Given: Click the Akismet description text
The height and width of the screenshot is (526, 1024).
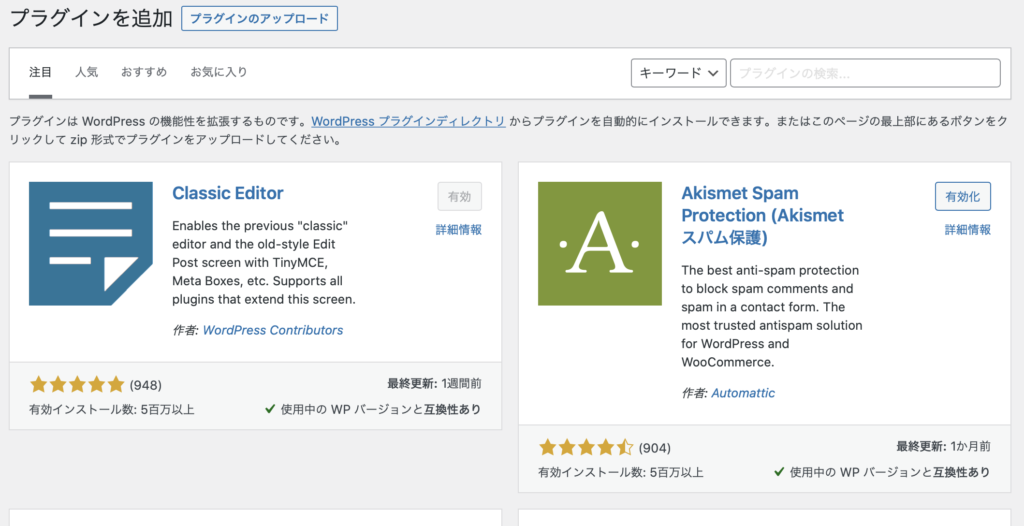Looking at the screenshot, I should pos(772,316).
